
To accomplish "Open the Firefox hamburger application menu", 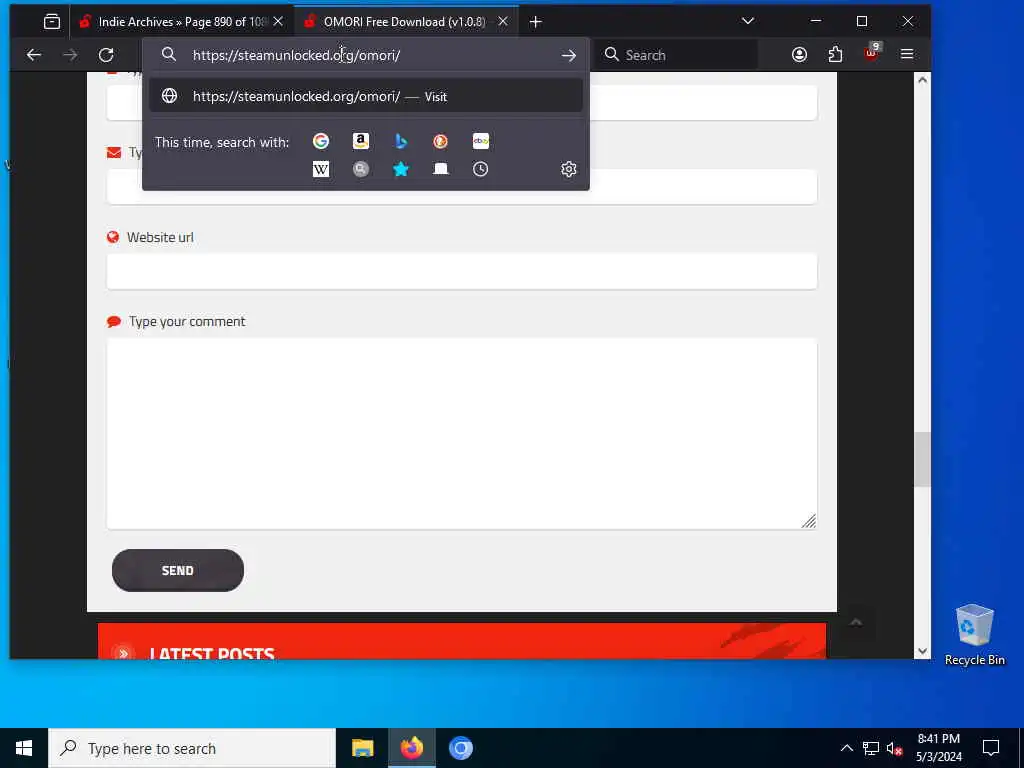I will [x=907, y=54].
